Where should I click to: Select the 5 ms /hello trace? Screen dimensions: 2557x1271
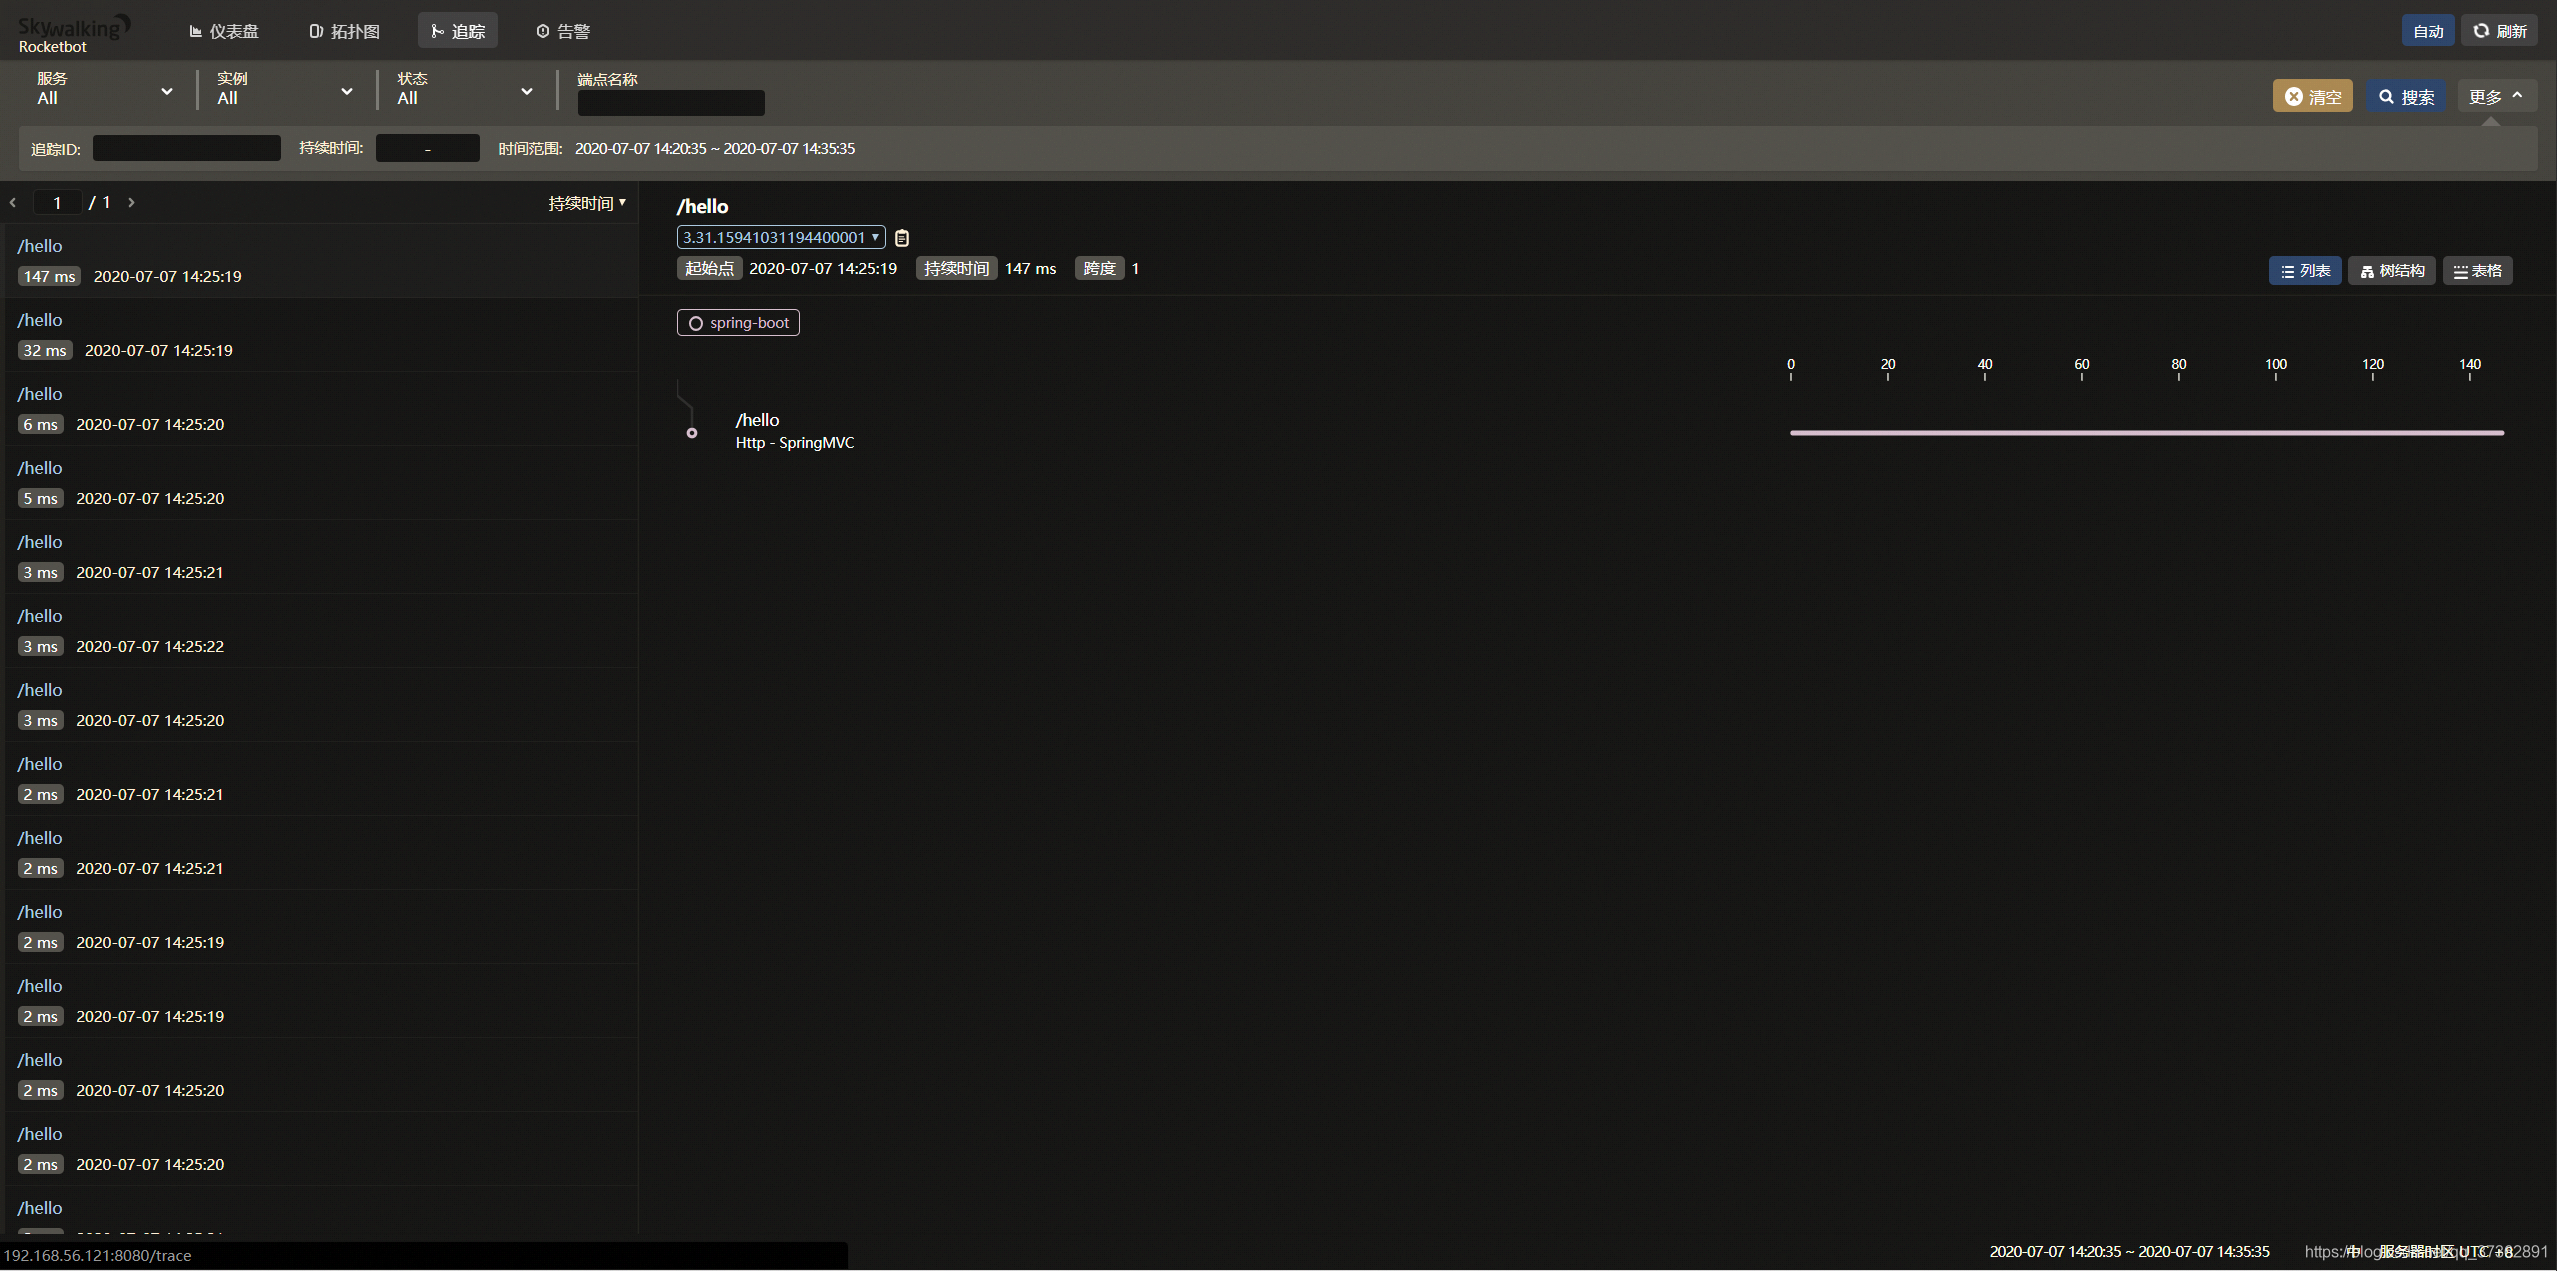tap(321, 482)
